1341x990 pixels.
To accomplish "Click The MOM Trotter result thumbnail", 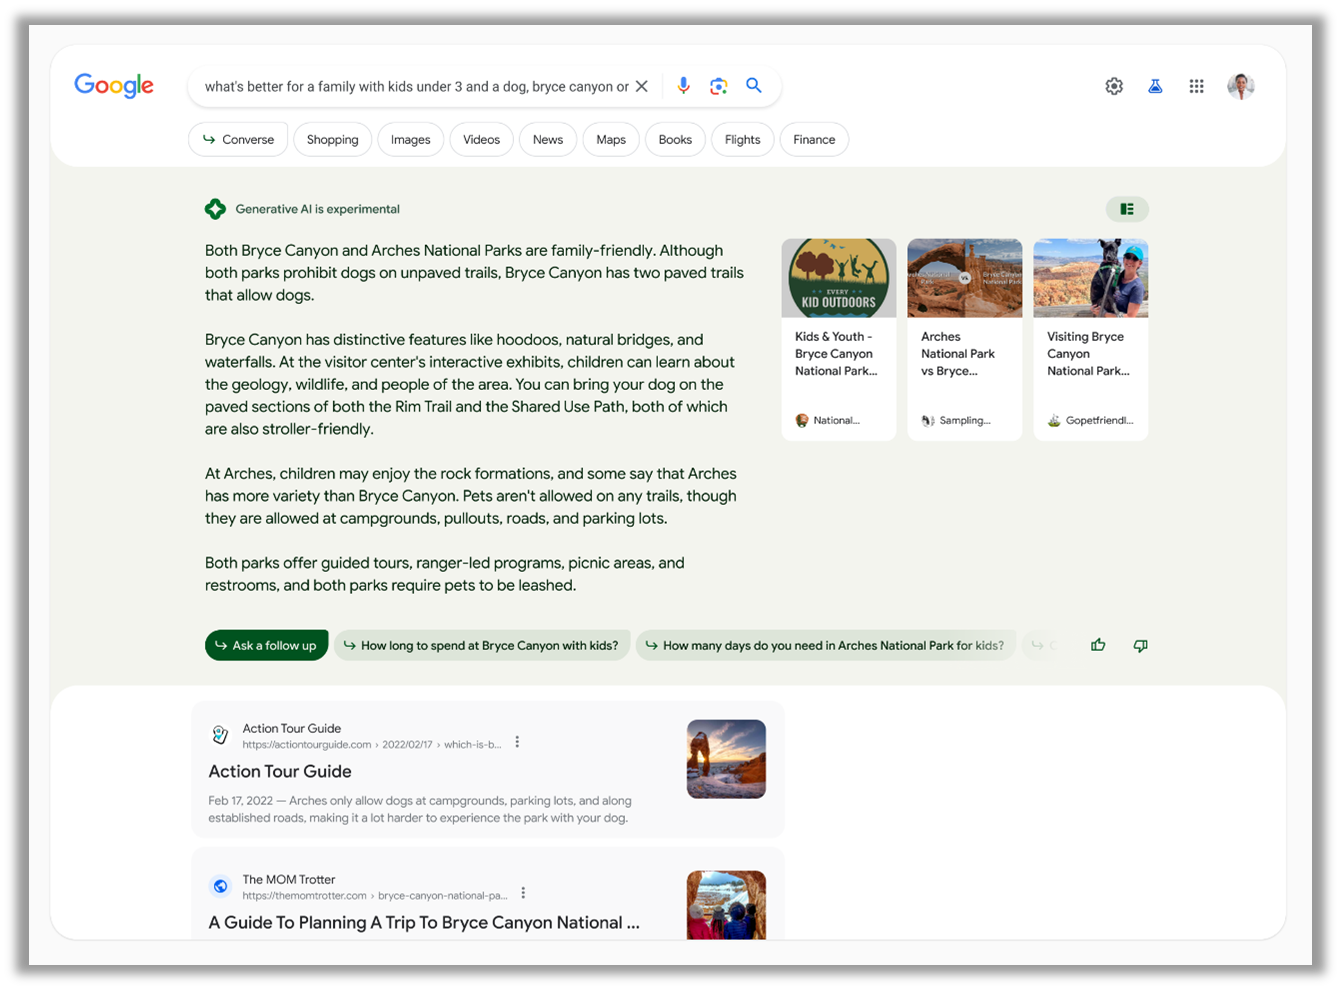I will pyautogui.click(x=726, y=905).
